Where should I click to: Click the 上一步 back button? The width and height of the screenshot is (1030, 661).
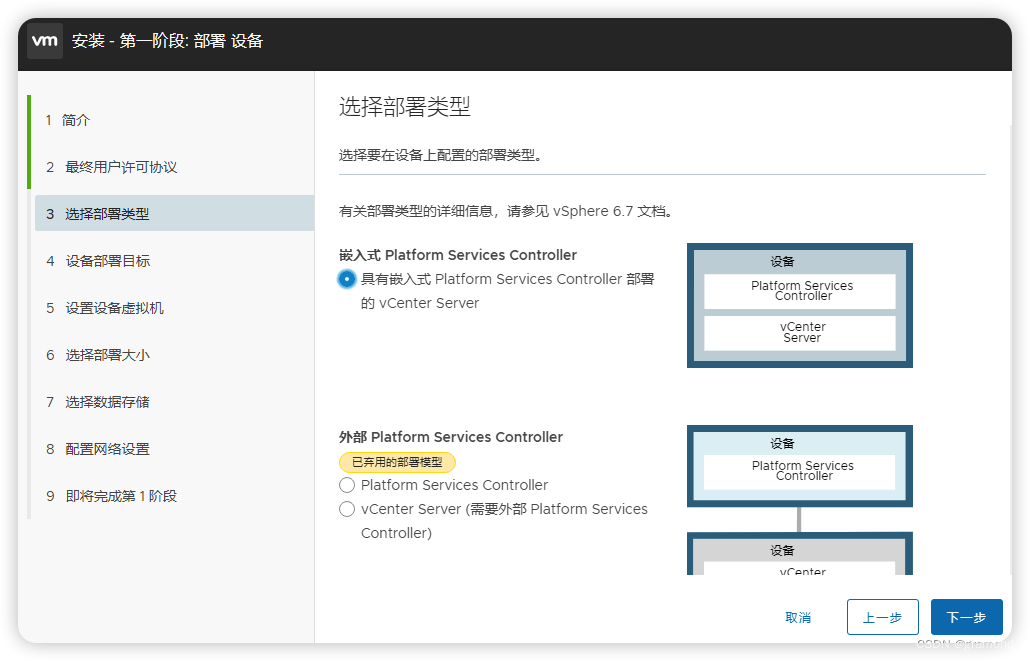[x=882, y=618]
